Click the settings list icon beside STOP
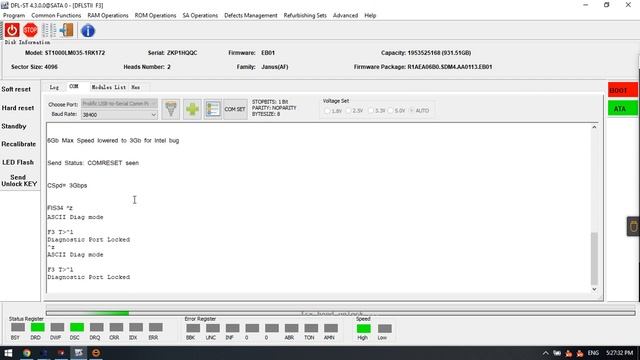This screenshot has height=360, width=640. pyautogui.click(x=49, y=30)
